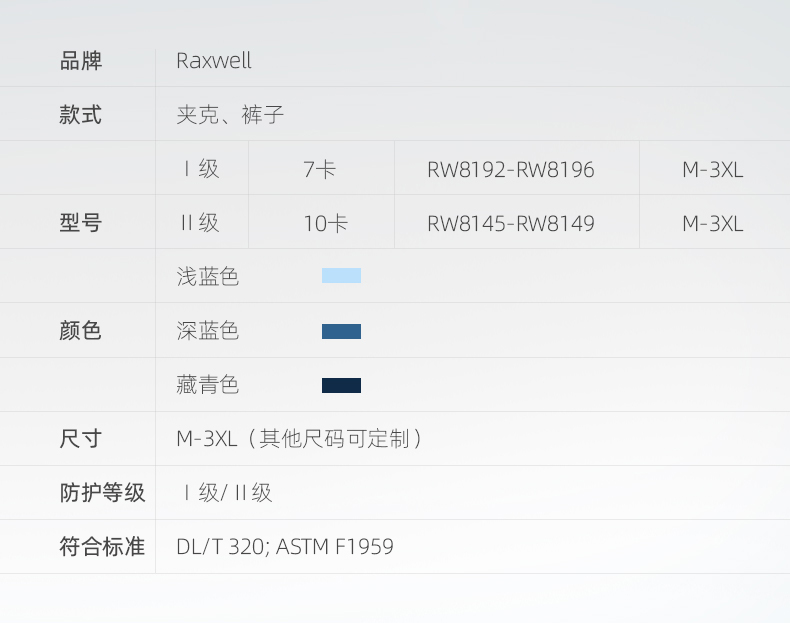Click the DL/T 320; ASTM F1959 standard text

tap(285, 547)
